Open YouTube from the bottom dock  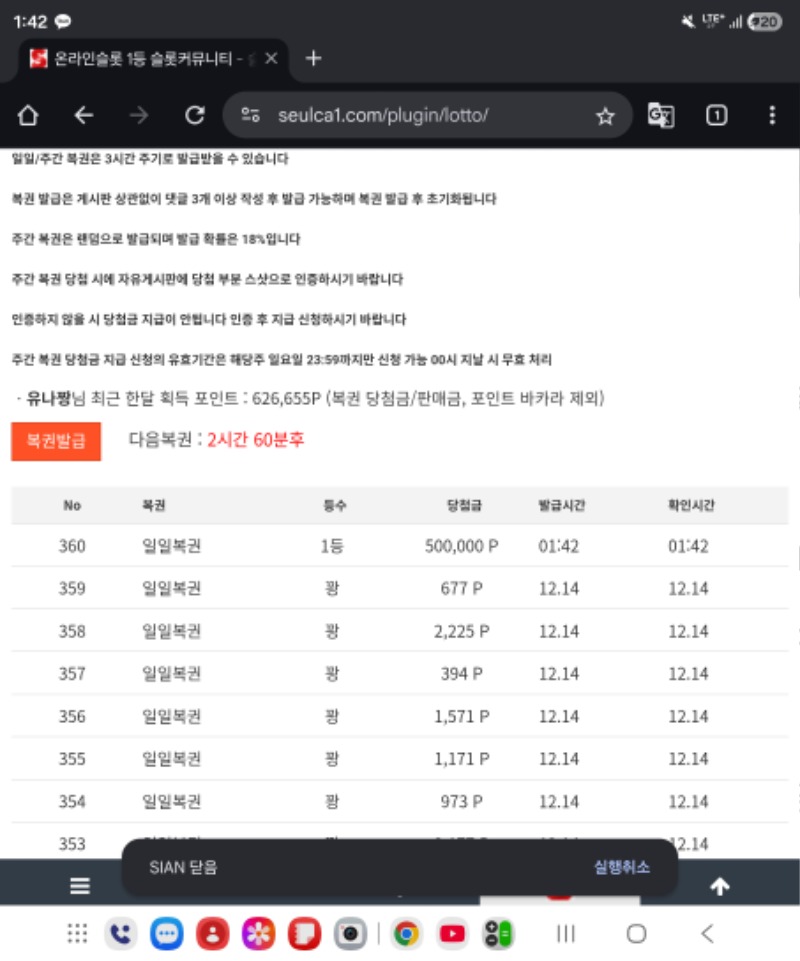pos(454,934)
